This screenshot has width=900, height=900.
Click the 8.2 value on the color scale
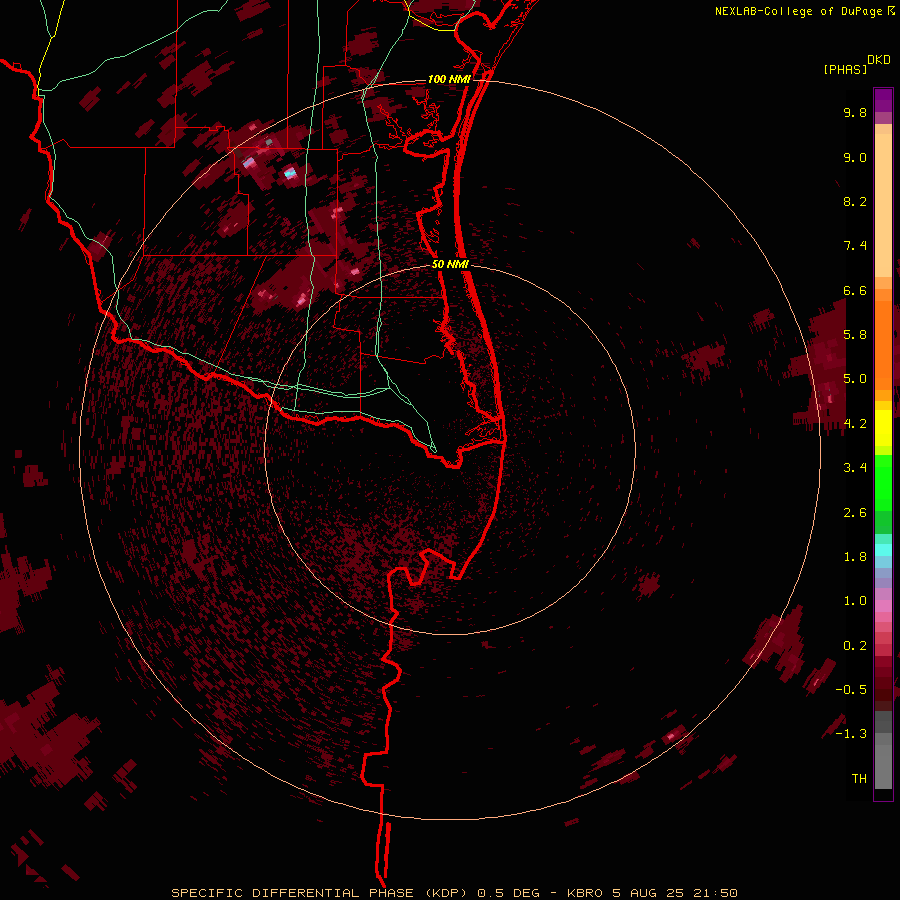coord(855,201)
